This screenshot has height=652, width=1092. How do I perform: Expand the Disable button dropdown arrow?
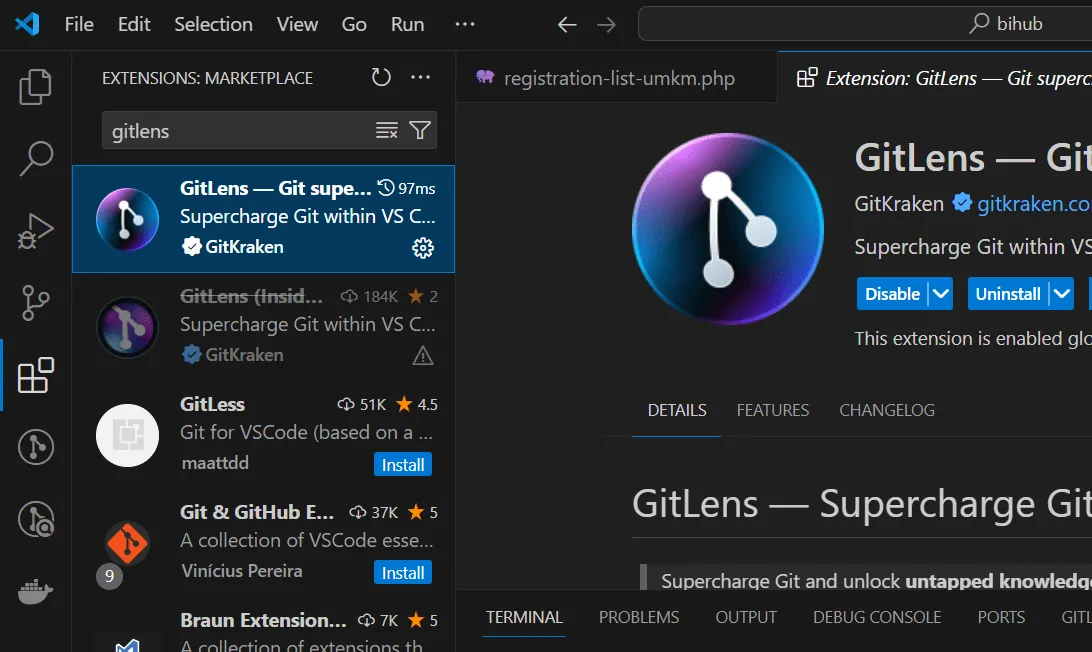point(940,294)
